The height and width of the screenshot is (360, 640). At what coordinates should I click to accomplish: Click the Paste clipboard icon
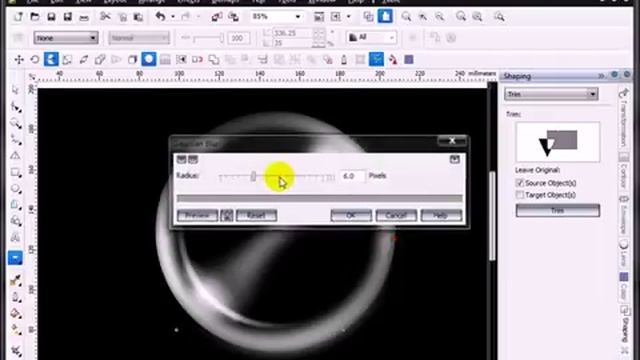point(138,17)
